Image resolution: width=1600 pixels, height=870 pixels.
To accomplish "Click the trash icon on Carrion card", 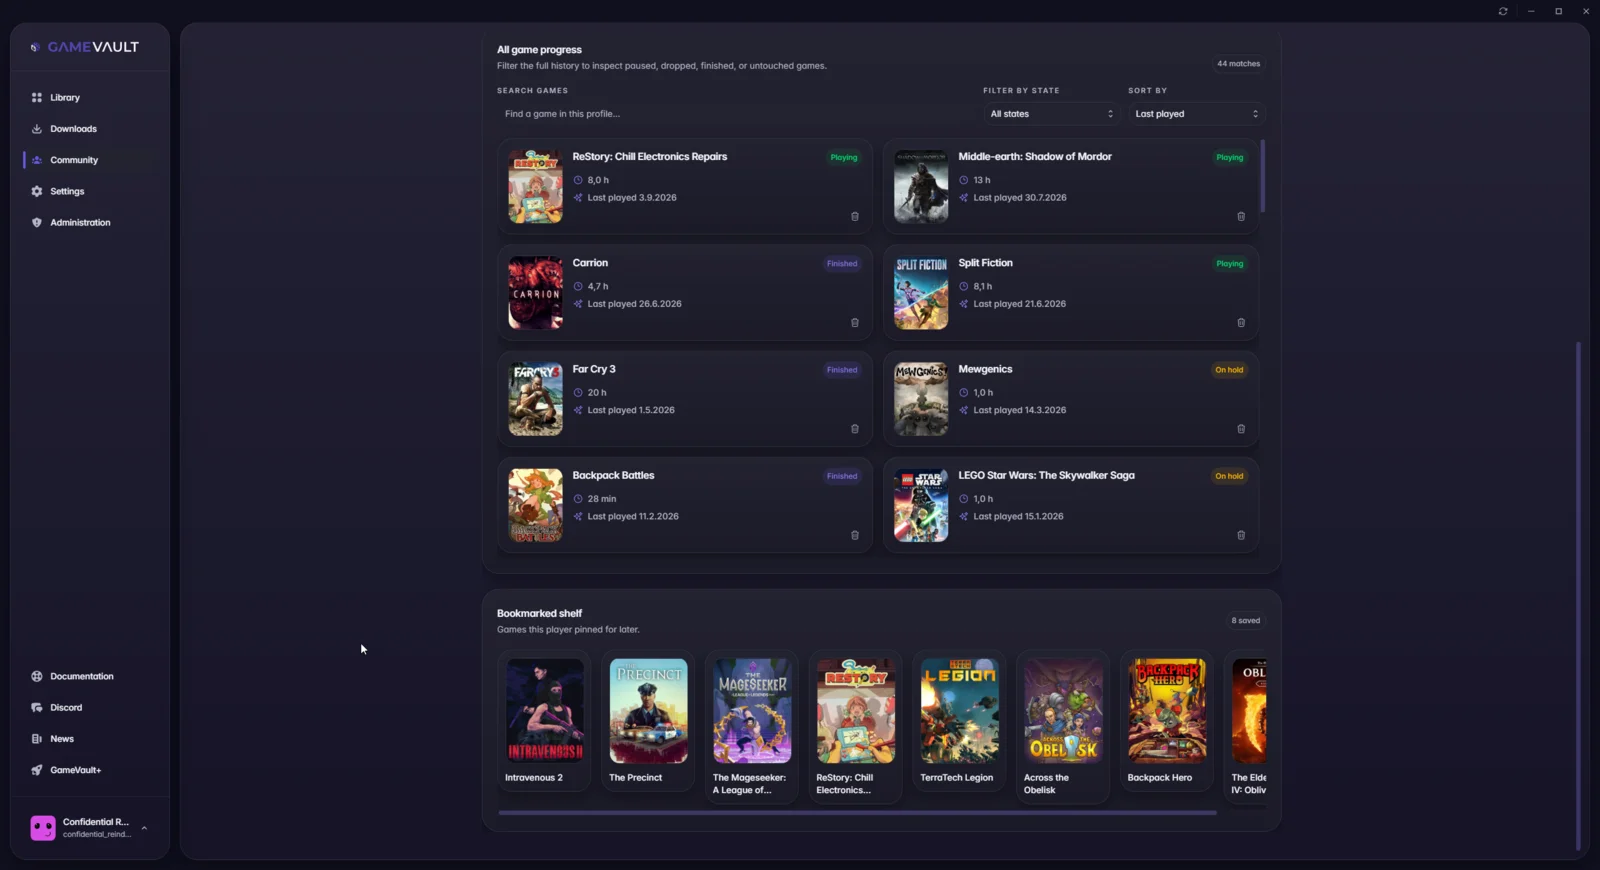I will [x=855, y=323].
